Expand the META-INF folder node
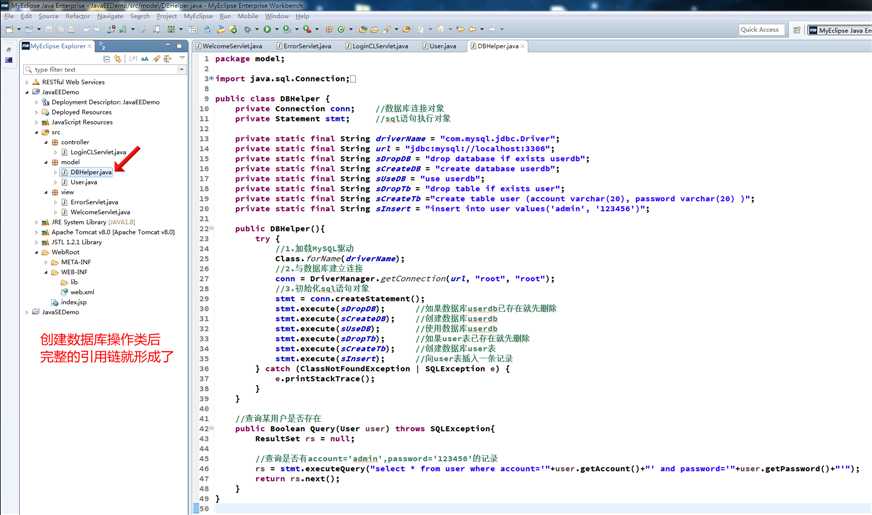The width and height of the screenshot is (872, 515). pos(46,263)
